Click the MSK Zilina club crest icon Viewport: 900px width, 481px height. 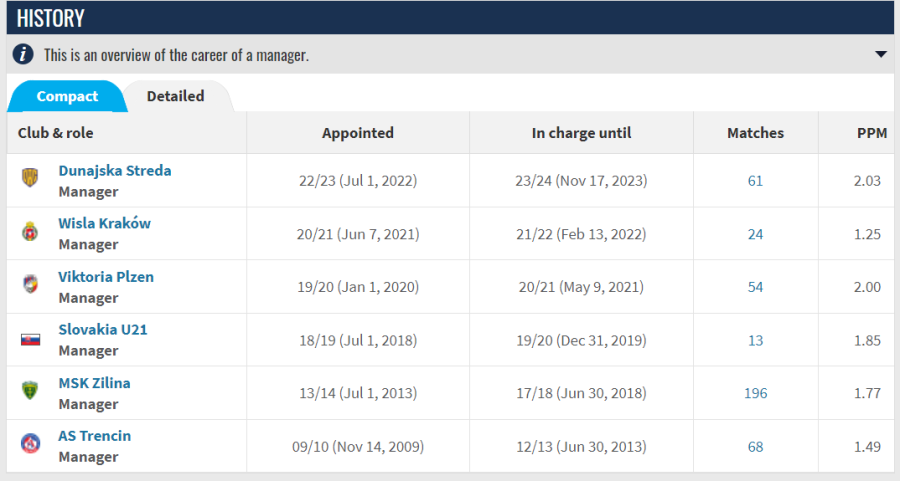pyautogui.click(x=30, y=390)
